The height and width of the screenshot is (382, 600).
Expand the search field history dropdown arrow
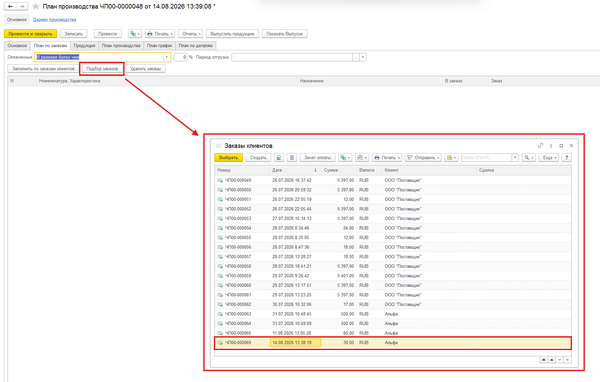(515, 157)
